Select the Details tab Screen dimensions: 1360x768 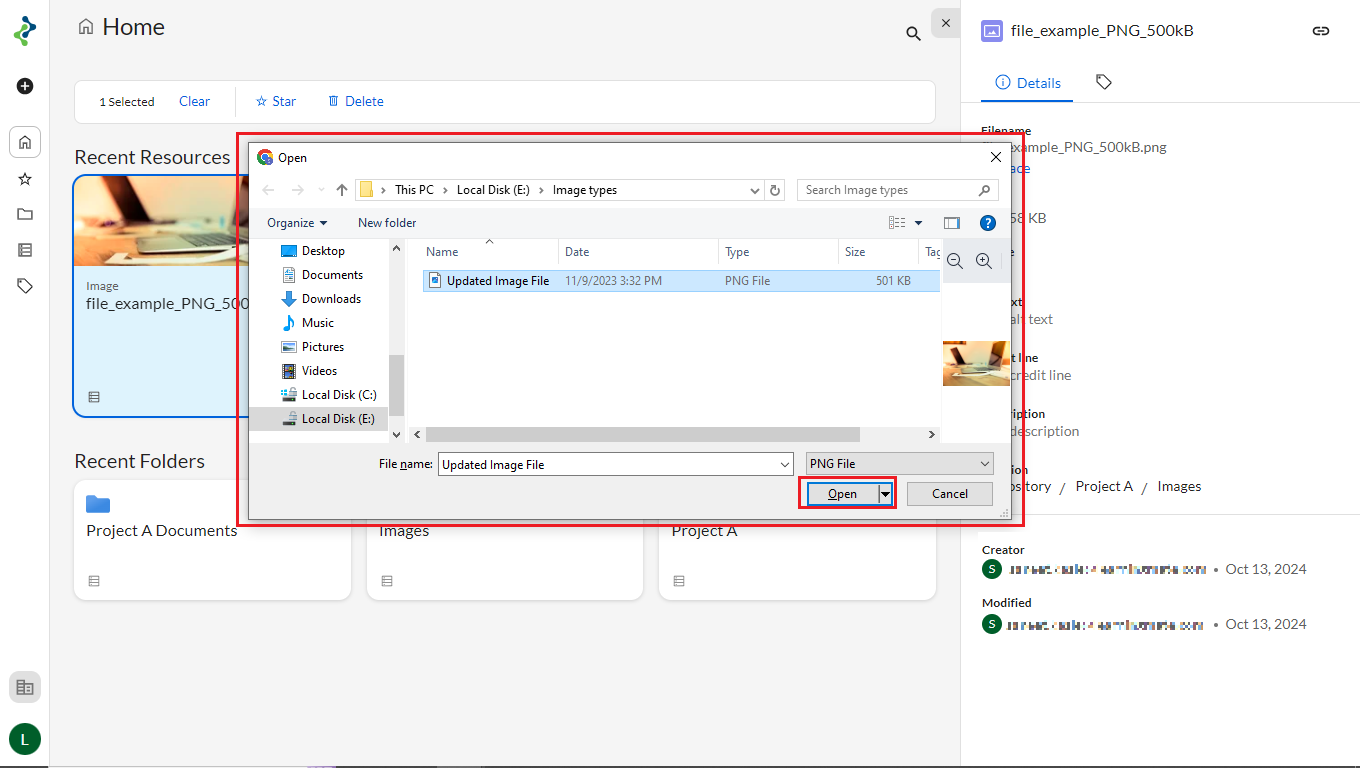1028,83
